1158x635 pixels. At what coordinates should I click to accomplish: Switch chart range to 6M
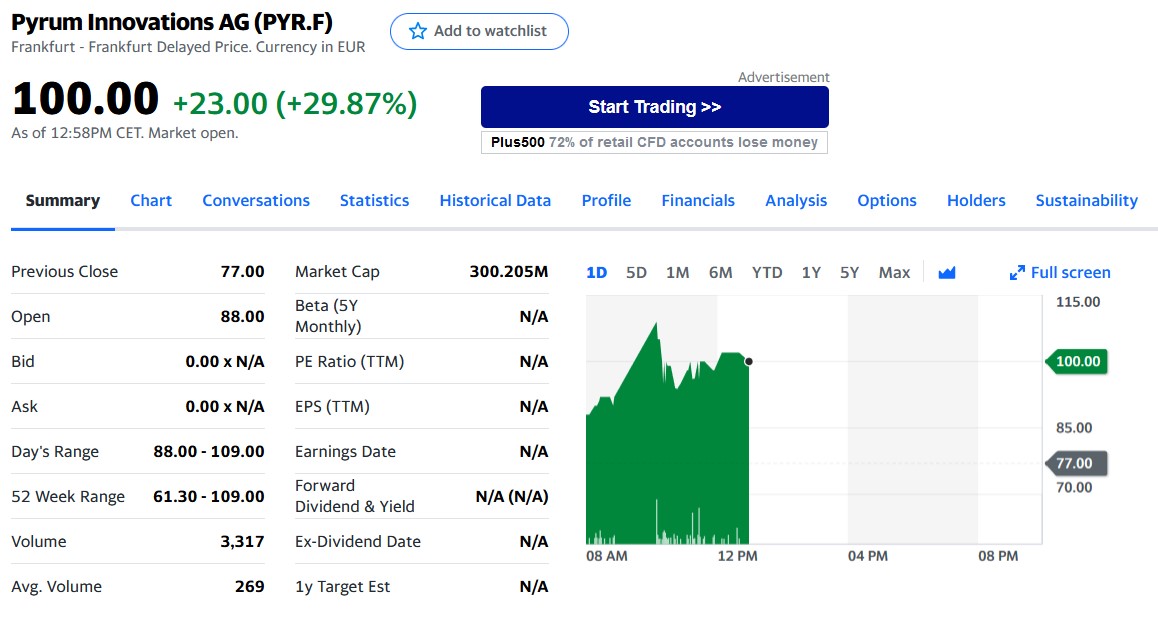click(720, 272)
